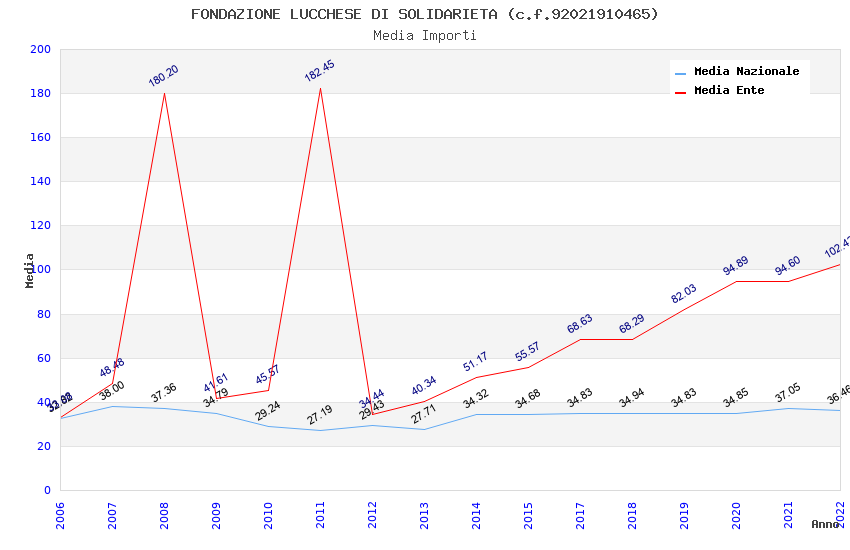Click the 180.20 peak data label
850x550 pixels.
(163, 76)
